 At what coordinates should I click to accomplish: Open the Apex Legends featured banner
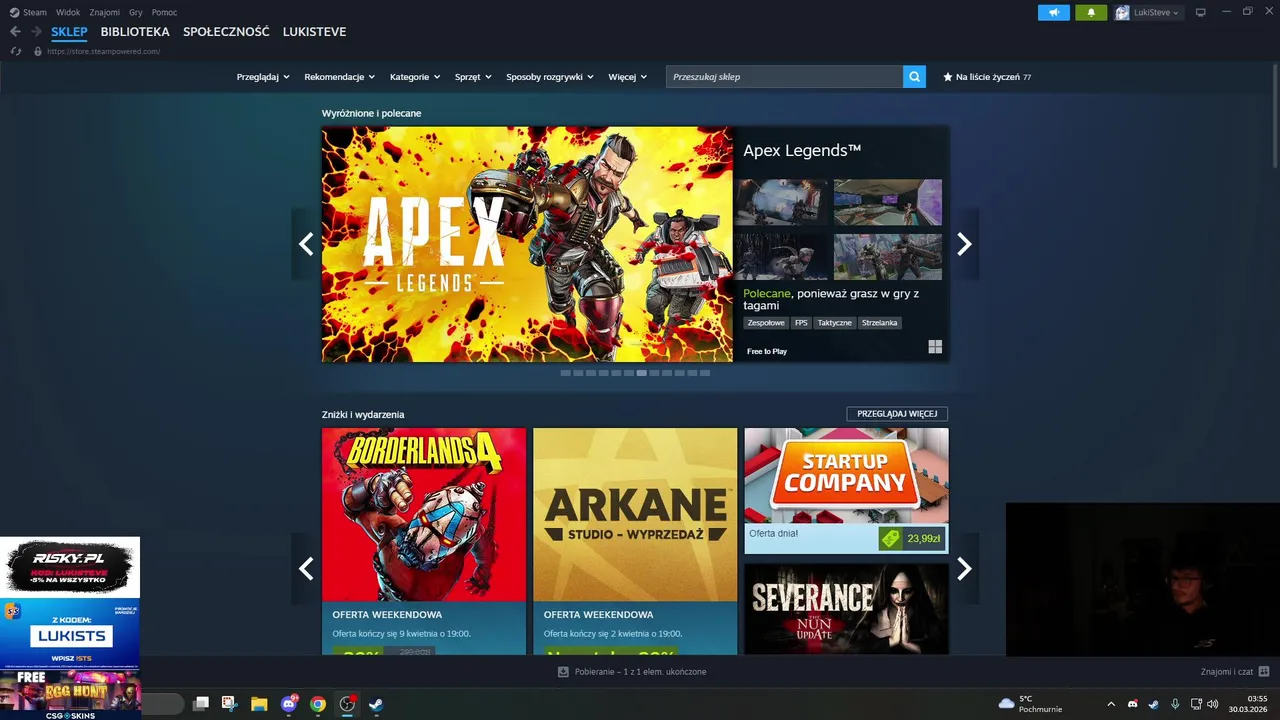527,244
